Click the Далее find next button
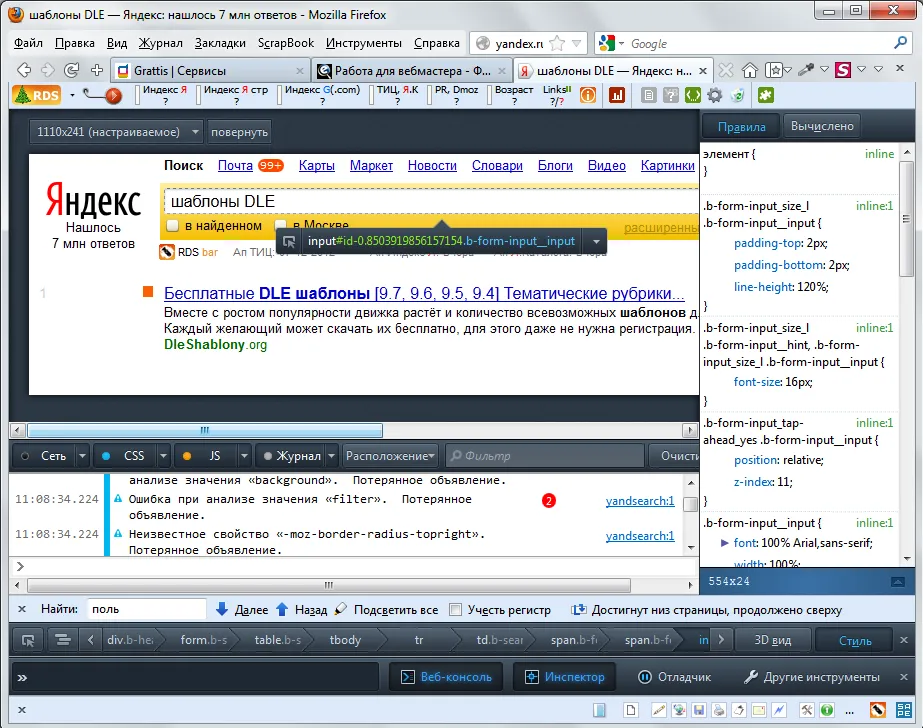 pos(243,610)
